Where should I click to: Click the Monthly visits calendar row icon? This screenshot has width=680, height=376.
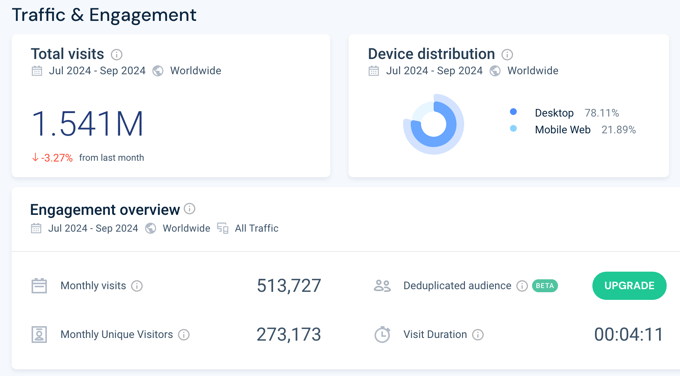(x=39, y=286)
